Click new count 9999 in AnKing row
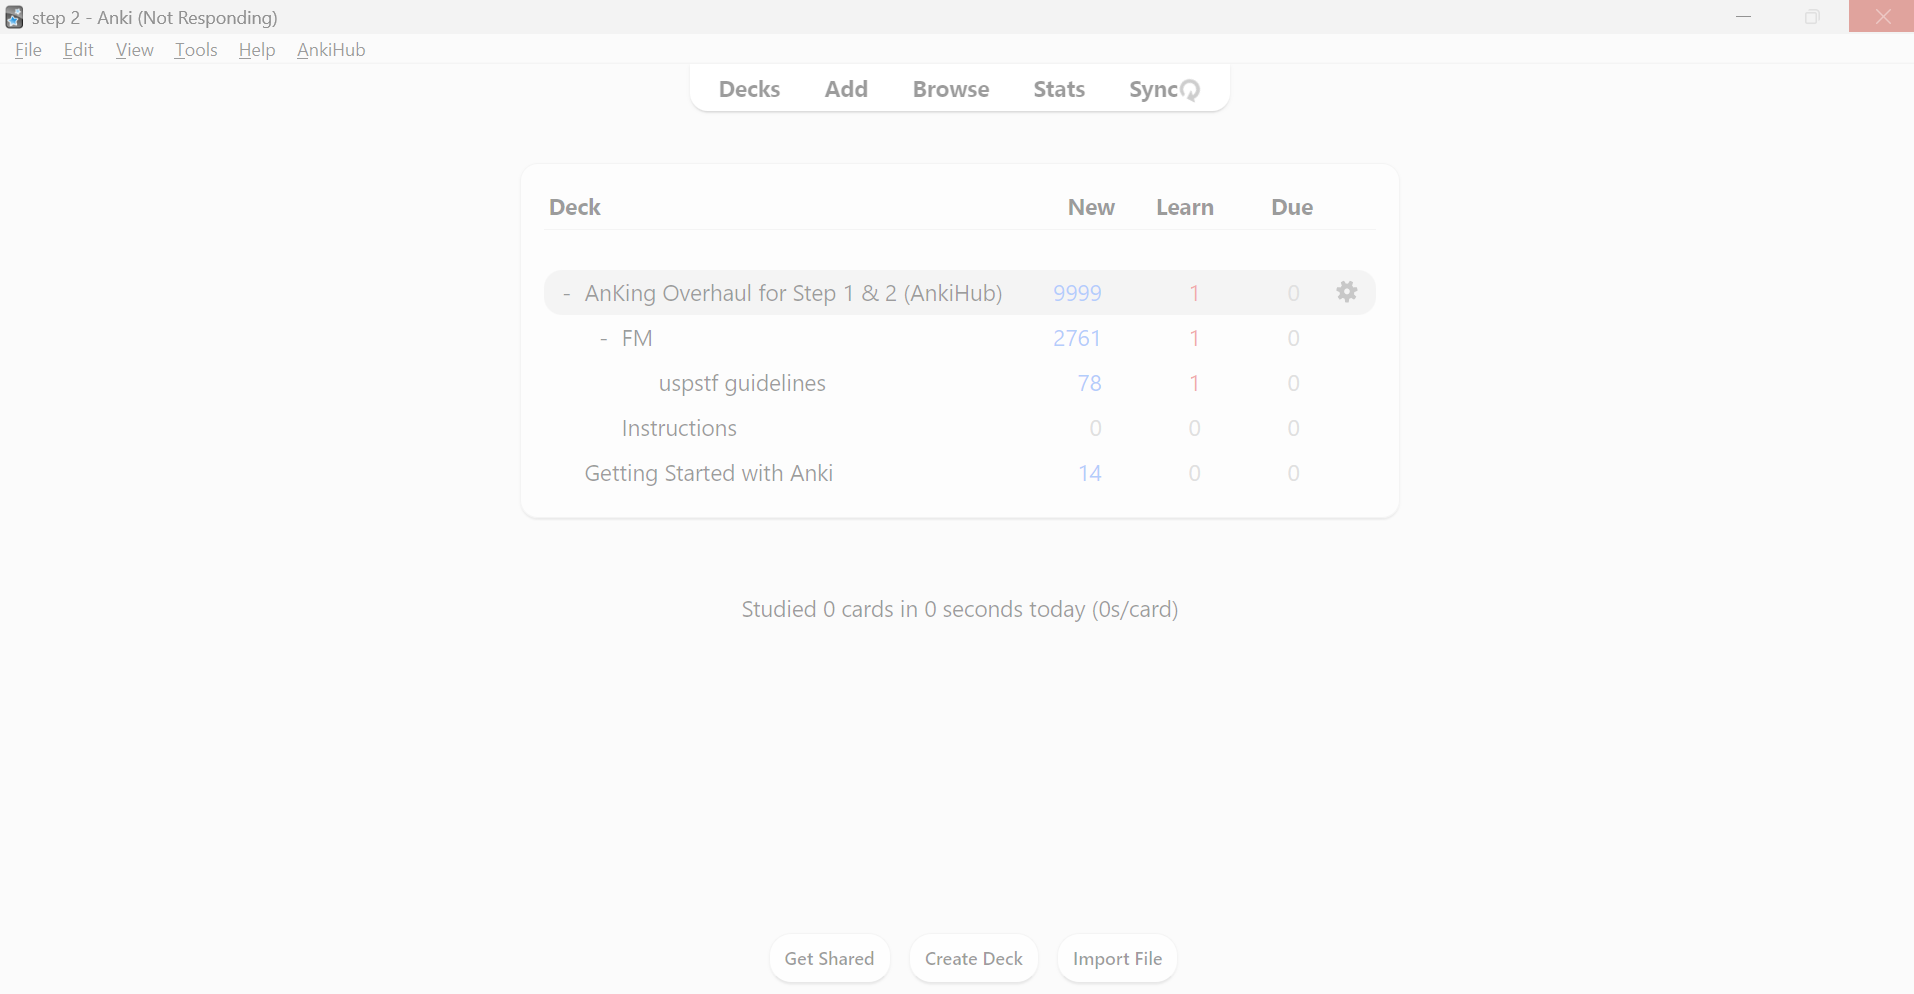The image size is (1914, 994). pyautogui.click(x=1077, y=293)
